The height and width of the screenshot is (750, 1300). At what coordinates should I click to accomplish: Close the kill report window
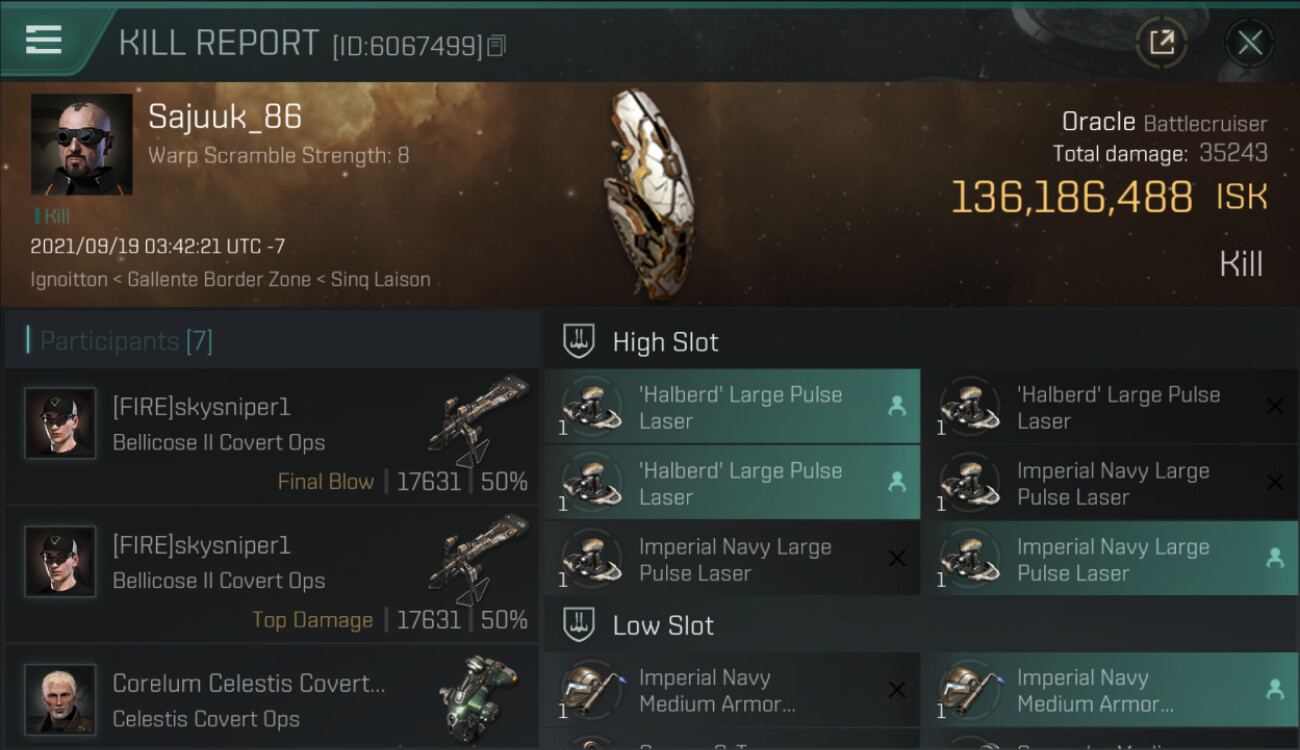(x=1249, y=42)
